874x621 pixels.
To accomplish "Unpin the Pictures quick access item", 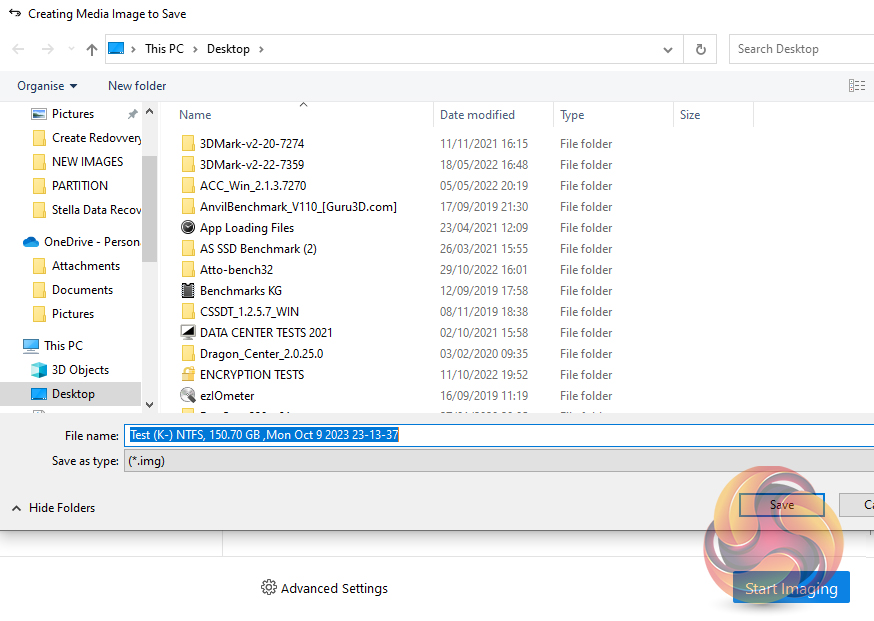I will pos(133,114).
